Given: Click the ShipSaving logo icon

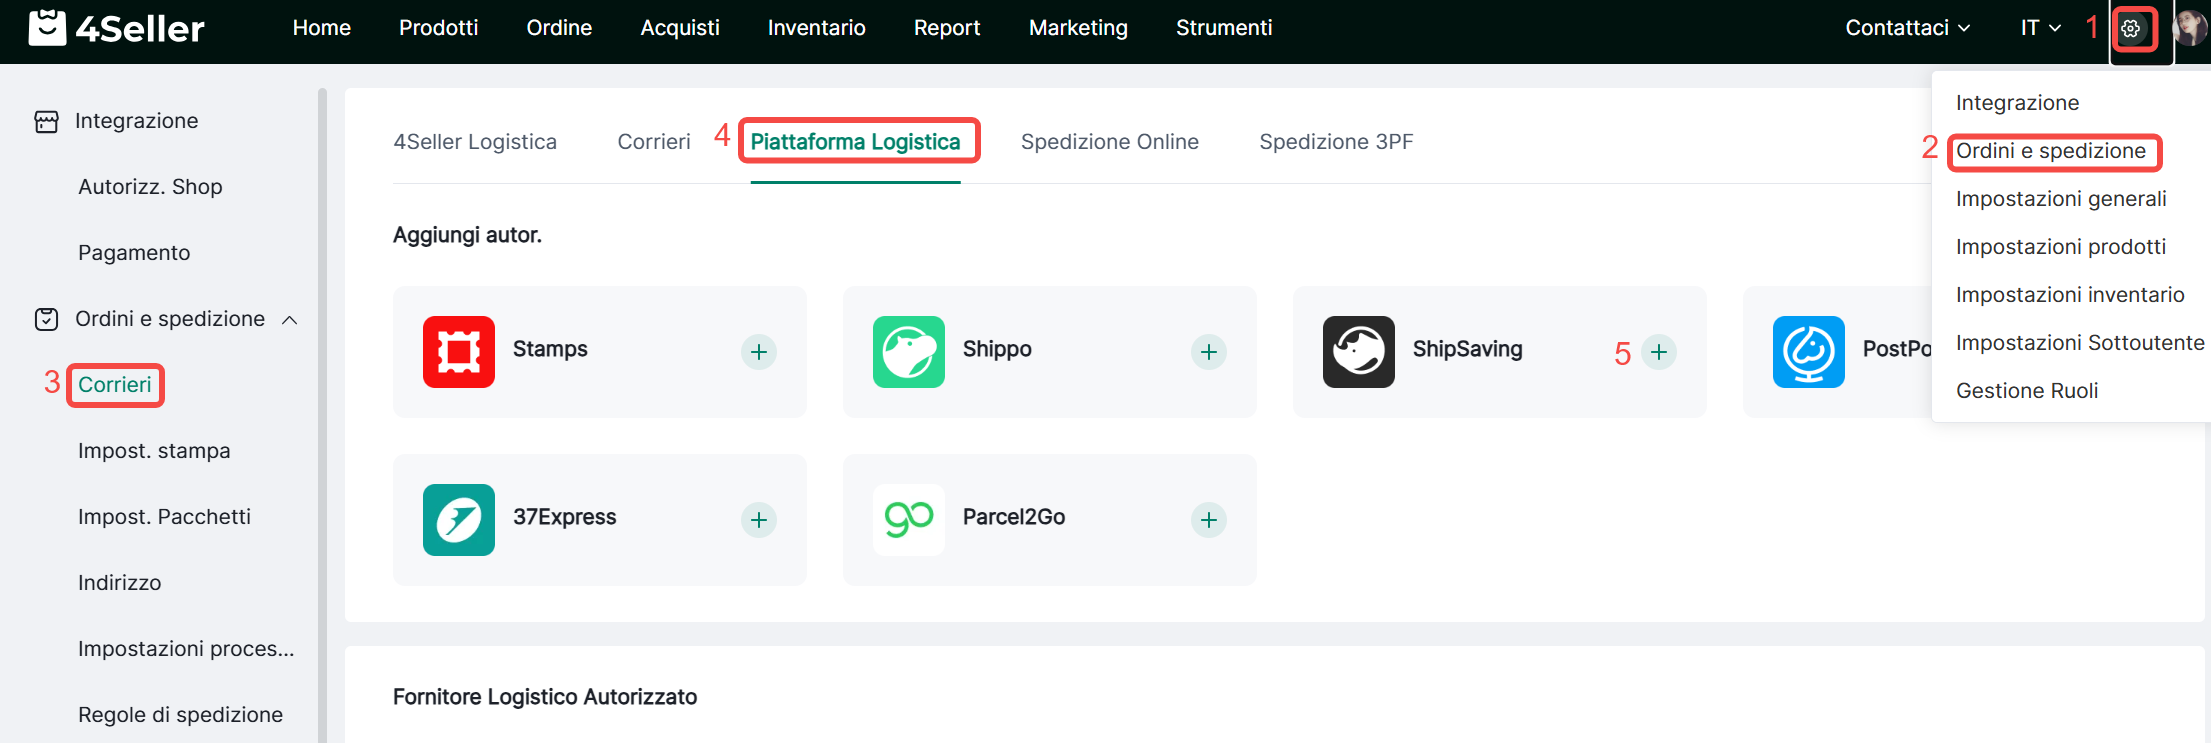Looking at the screenshot, I should (x=1358, y=352).
